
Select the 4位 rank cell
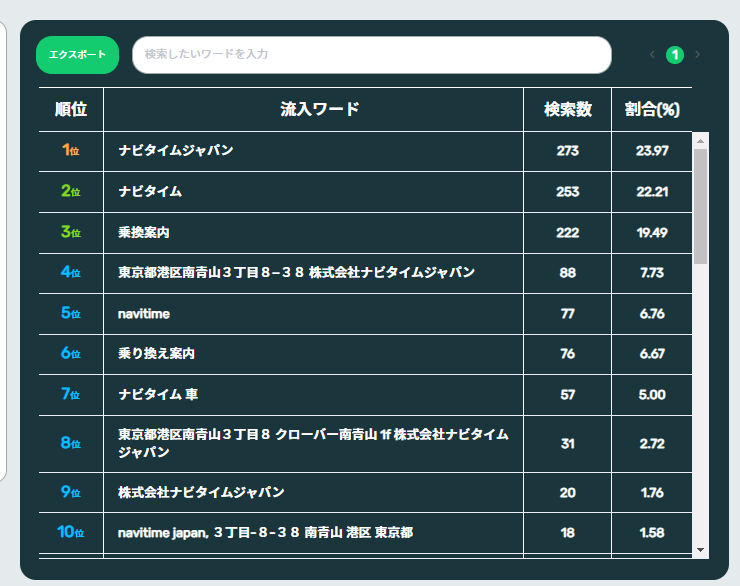71,272
